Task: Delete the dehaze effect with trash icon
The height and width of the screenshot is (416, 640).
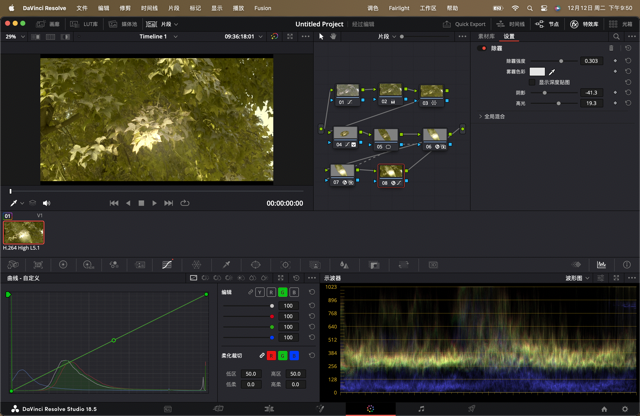Action: (612, 48)
